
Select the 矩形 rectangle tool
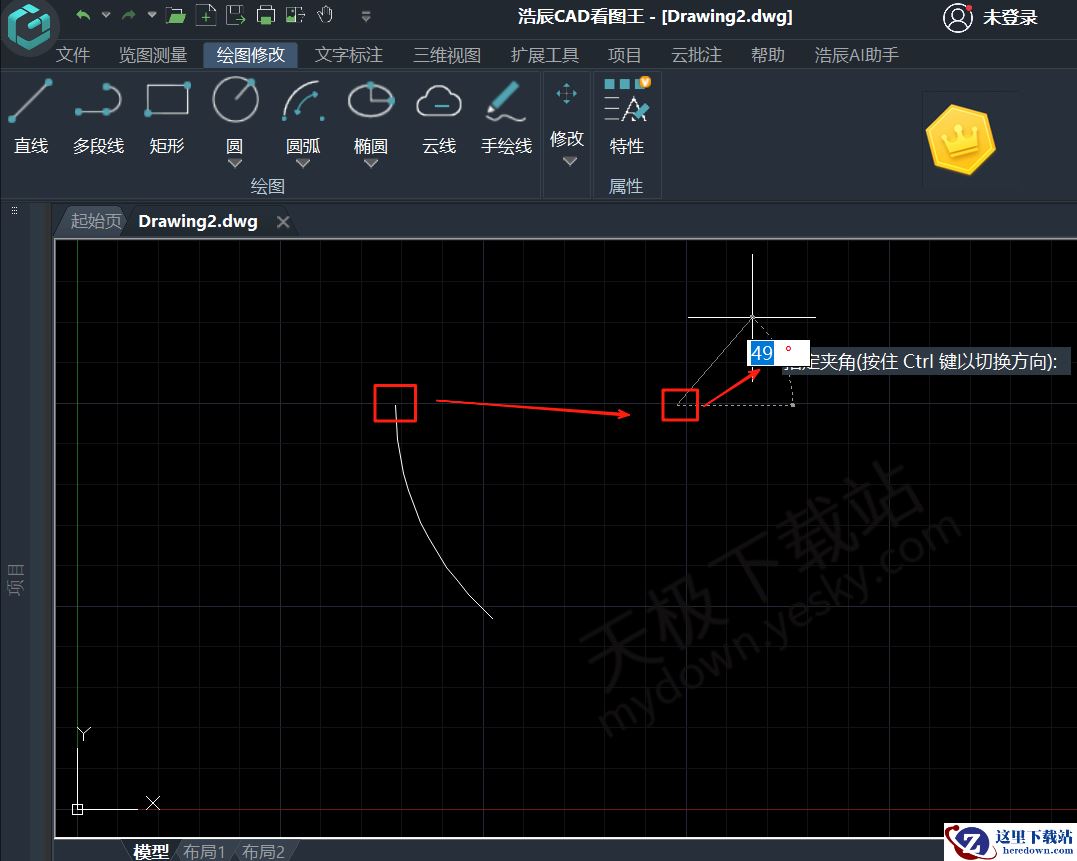(x=167, y=117)
